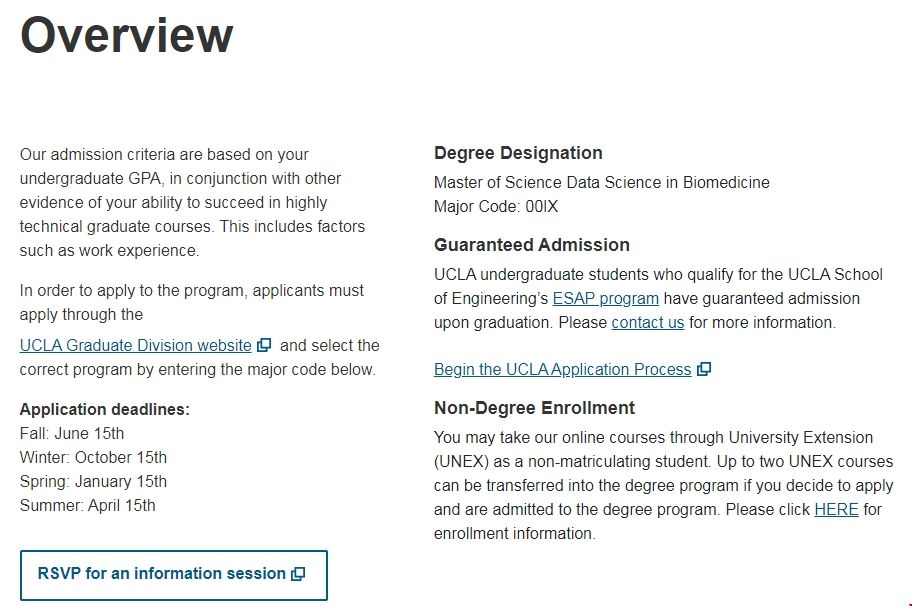
Task: Click the Winter: October 15th deadline
Action: tap(93, 457)
